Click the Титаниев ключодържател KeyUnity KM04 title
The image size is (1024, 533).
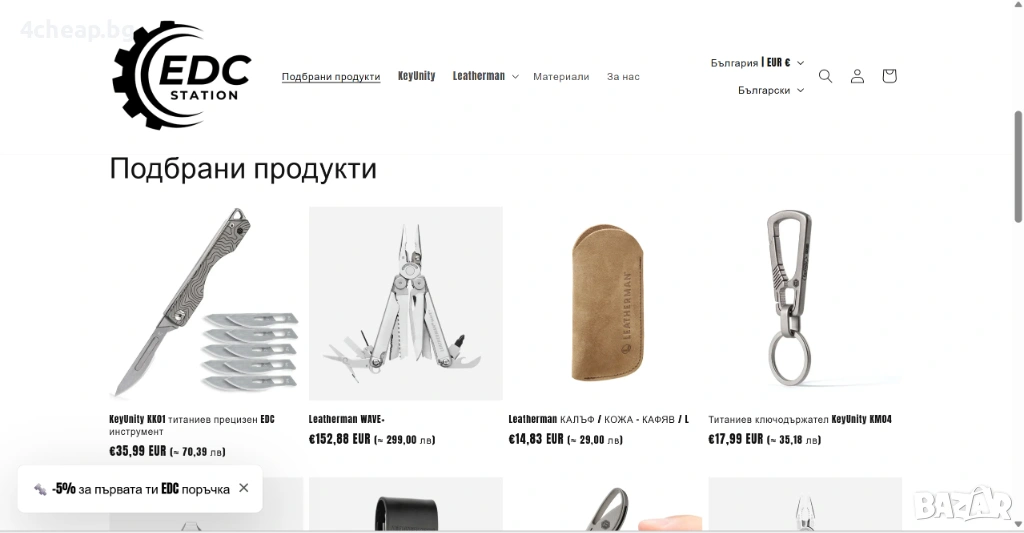[x=800, y=419]
